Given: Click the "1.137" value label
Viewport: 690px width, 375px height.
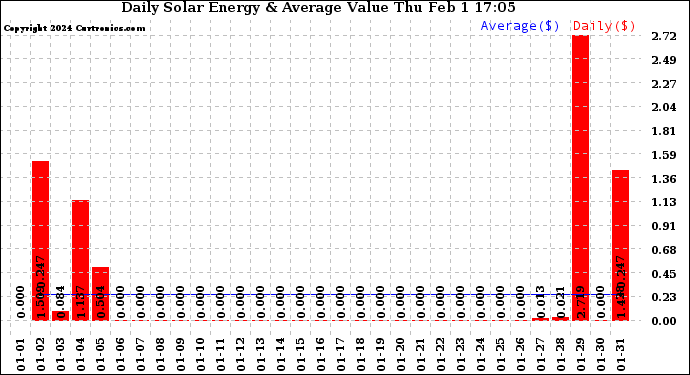Looking at the screenshot, I should (x=81, y=302).
